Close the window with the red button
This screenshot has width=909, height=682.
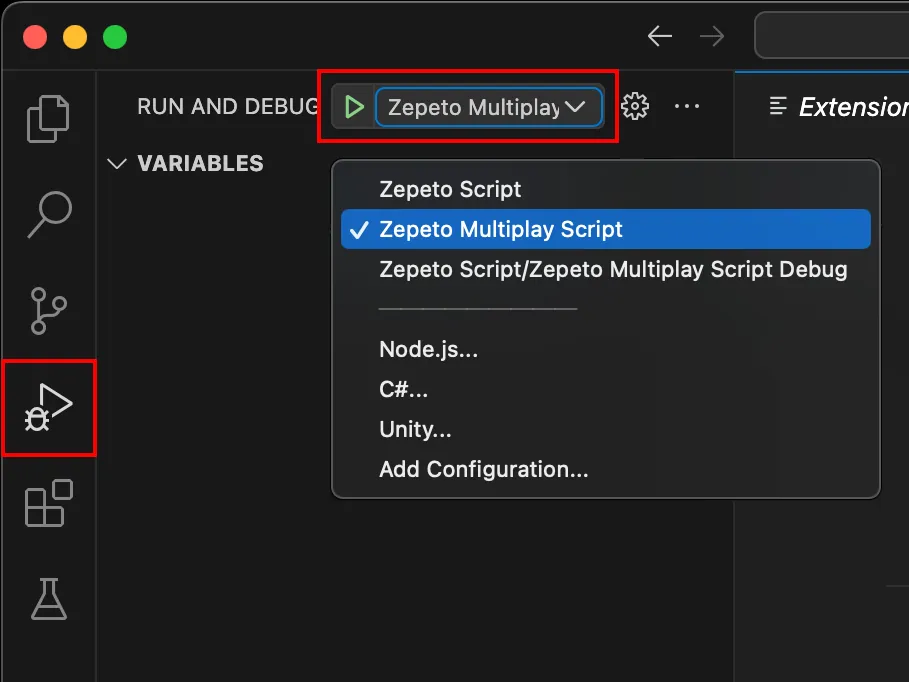pos(35,37)
